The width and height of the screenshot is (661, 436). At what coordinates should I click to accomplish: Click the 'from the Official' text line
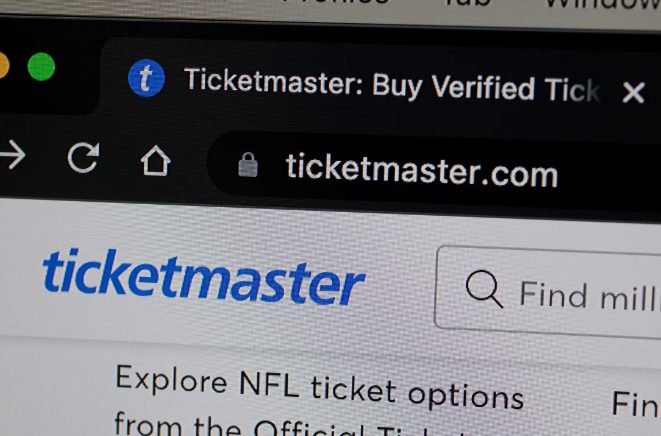pyautogui.click(x=239, y=424)
